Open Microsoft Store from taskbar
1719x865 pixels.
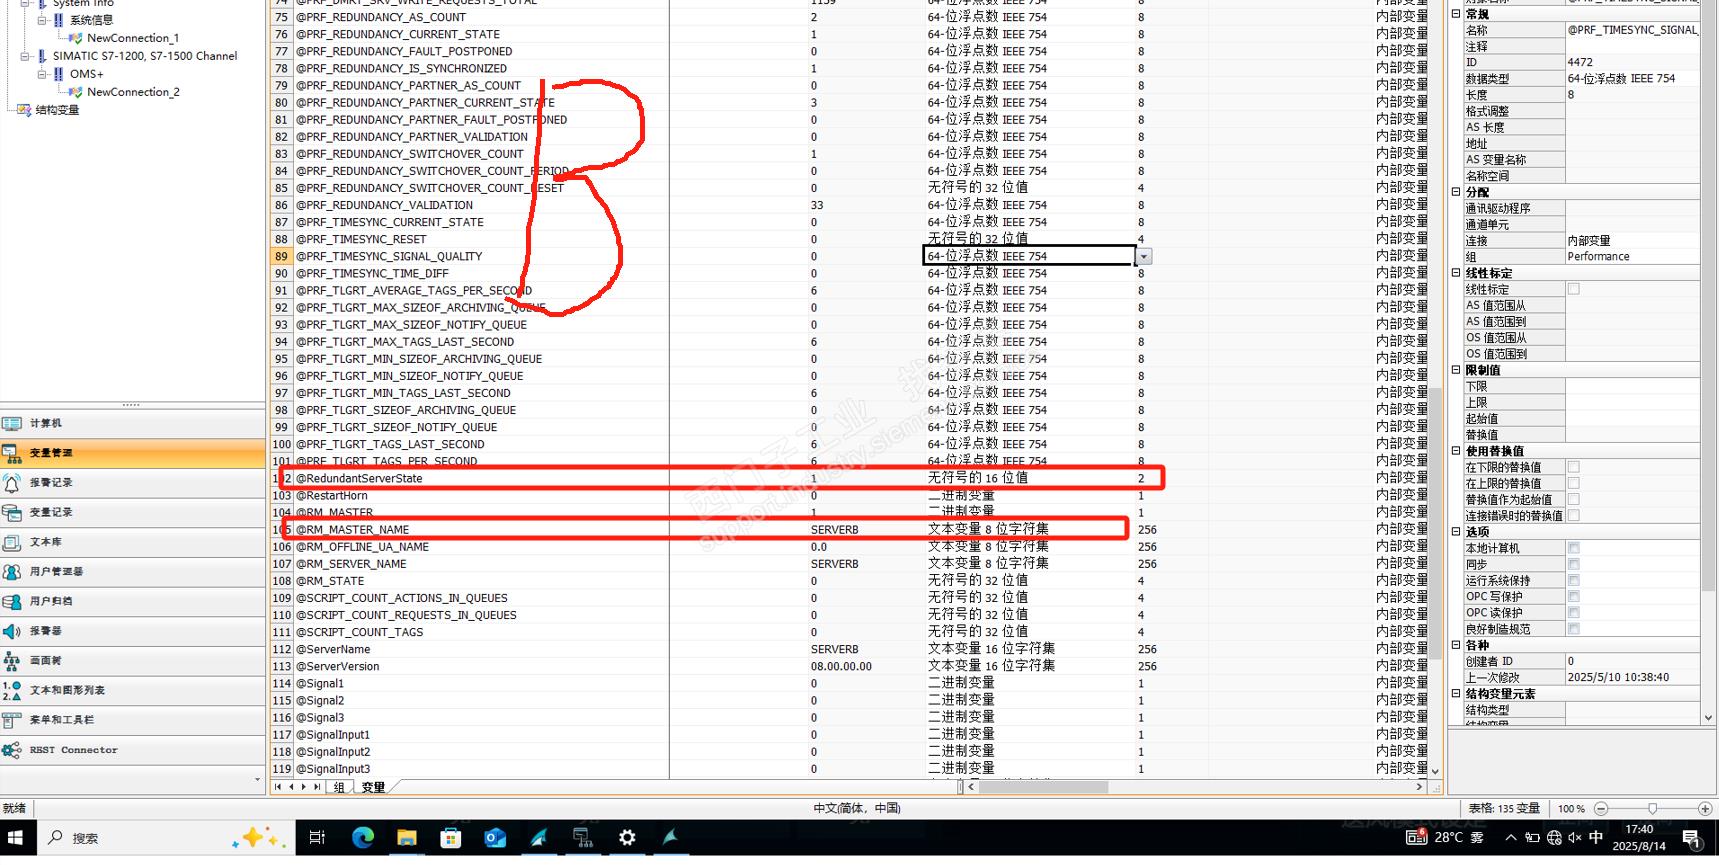click(450, 838)
